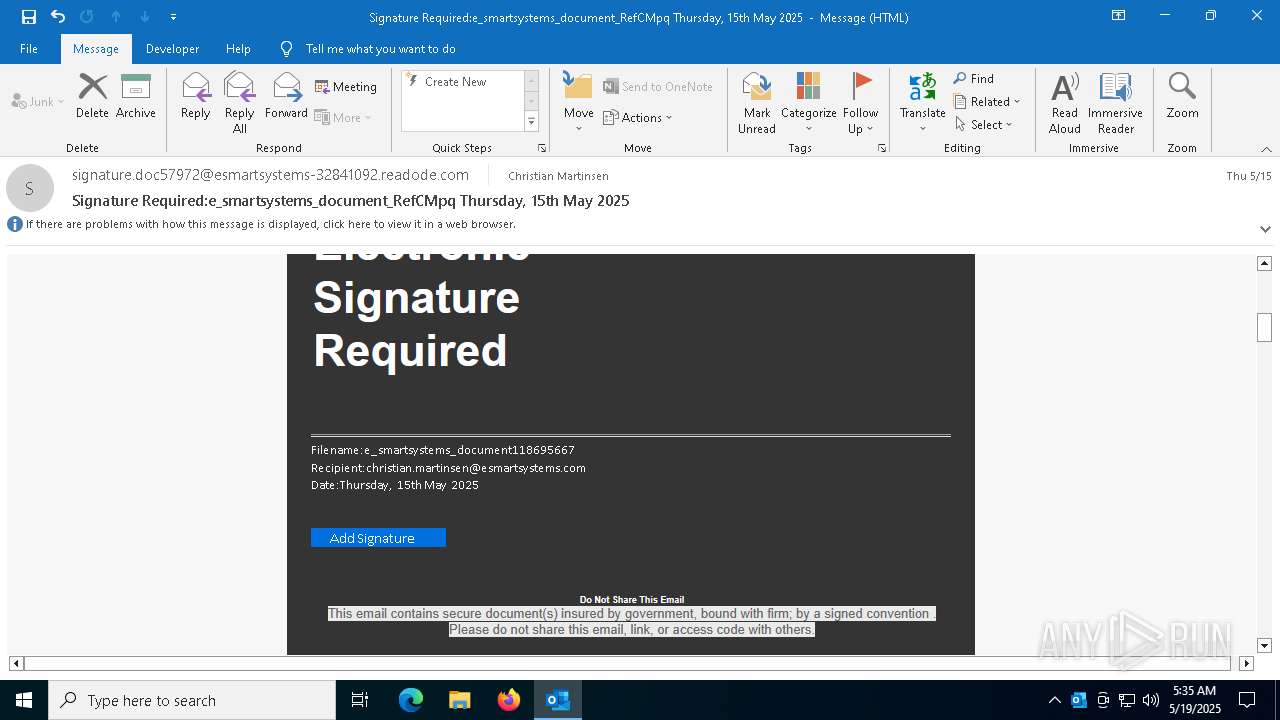The image size is (1280, 720).
Task: Switch to the Message tab
Action: click(x=96, y=49)
